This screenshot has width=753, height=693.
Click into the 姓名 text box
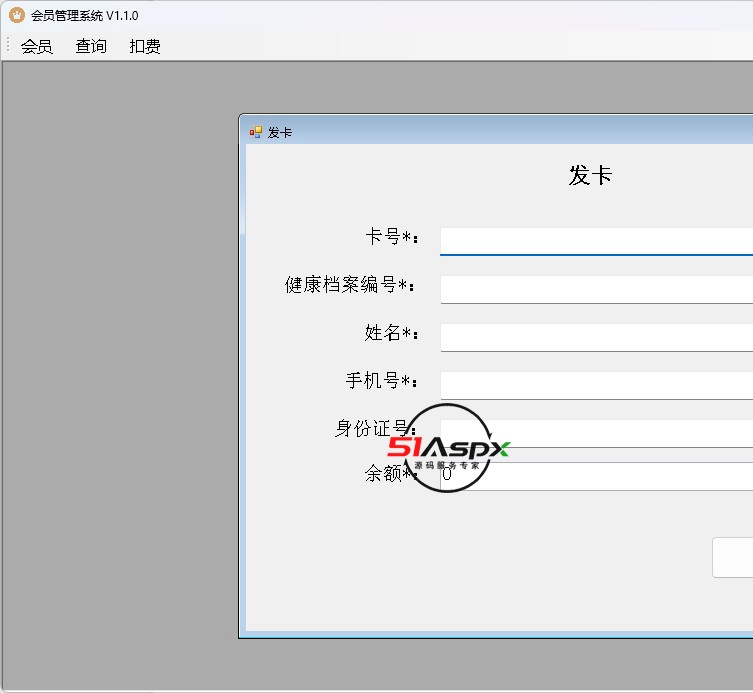pos(596,337)
